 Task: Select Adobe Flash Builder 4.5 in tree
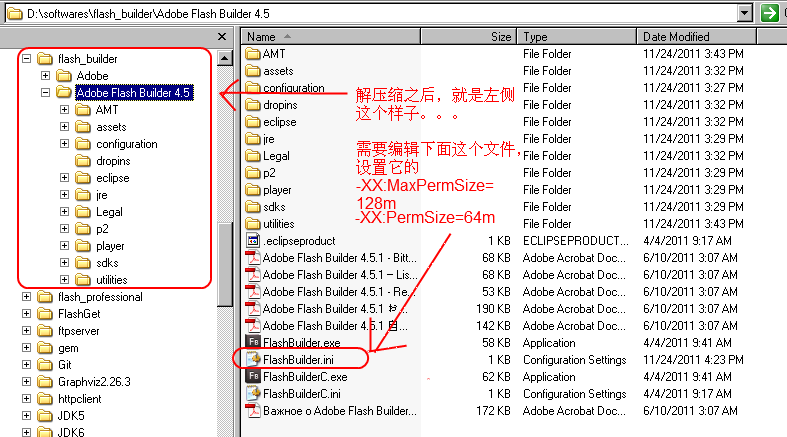[x=134, y=93]
